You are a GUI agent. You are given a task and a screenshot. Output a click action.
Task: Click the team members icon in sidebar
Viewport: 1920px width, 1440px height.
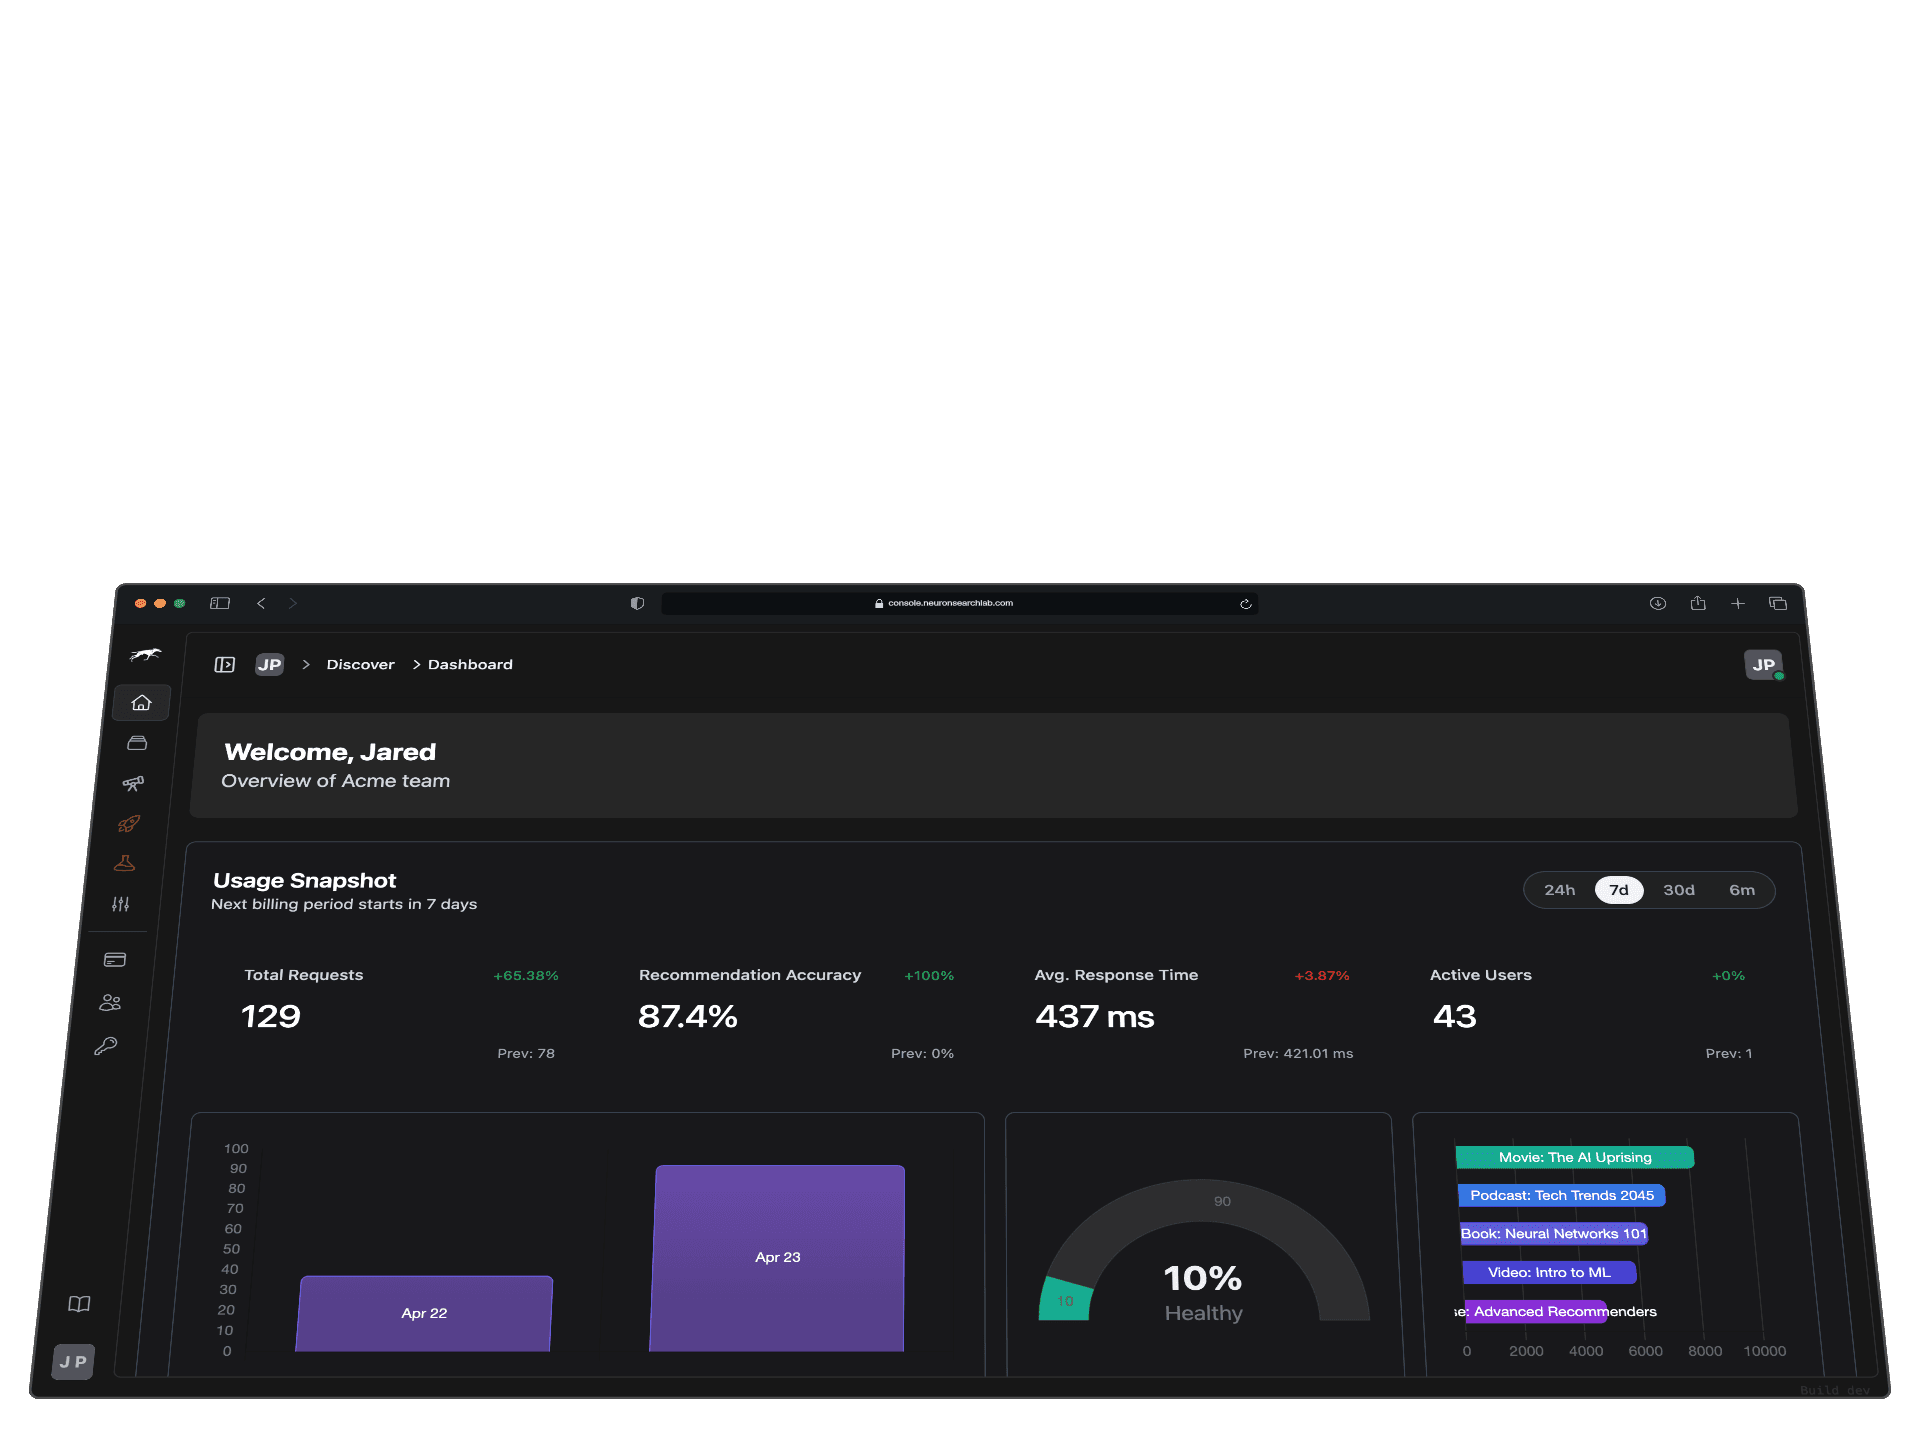tap(109, 1002)
